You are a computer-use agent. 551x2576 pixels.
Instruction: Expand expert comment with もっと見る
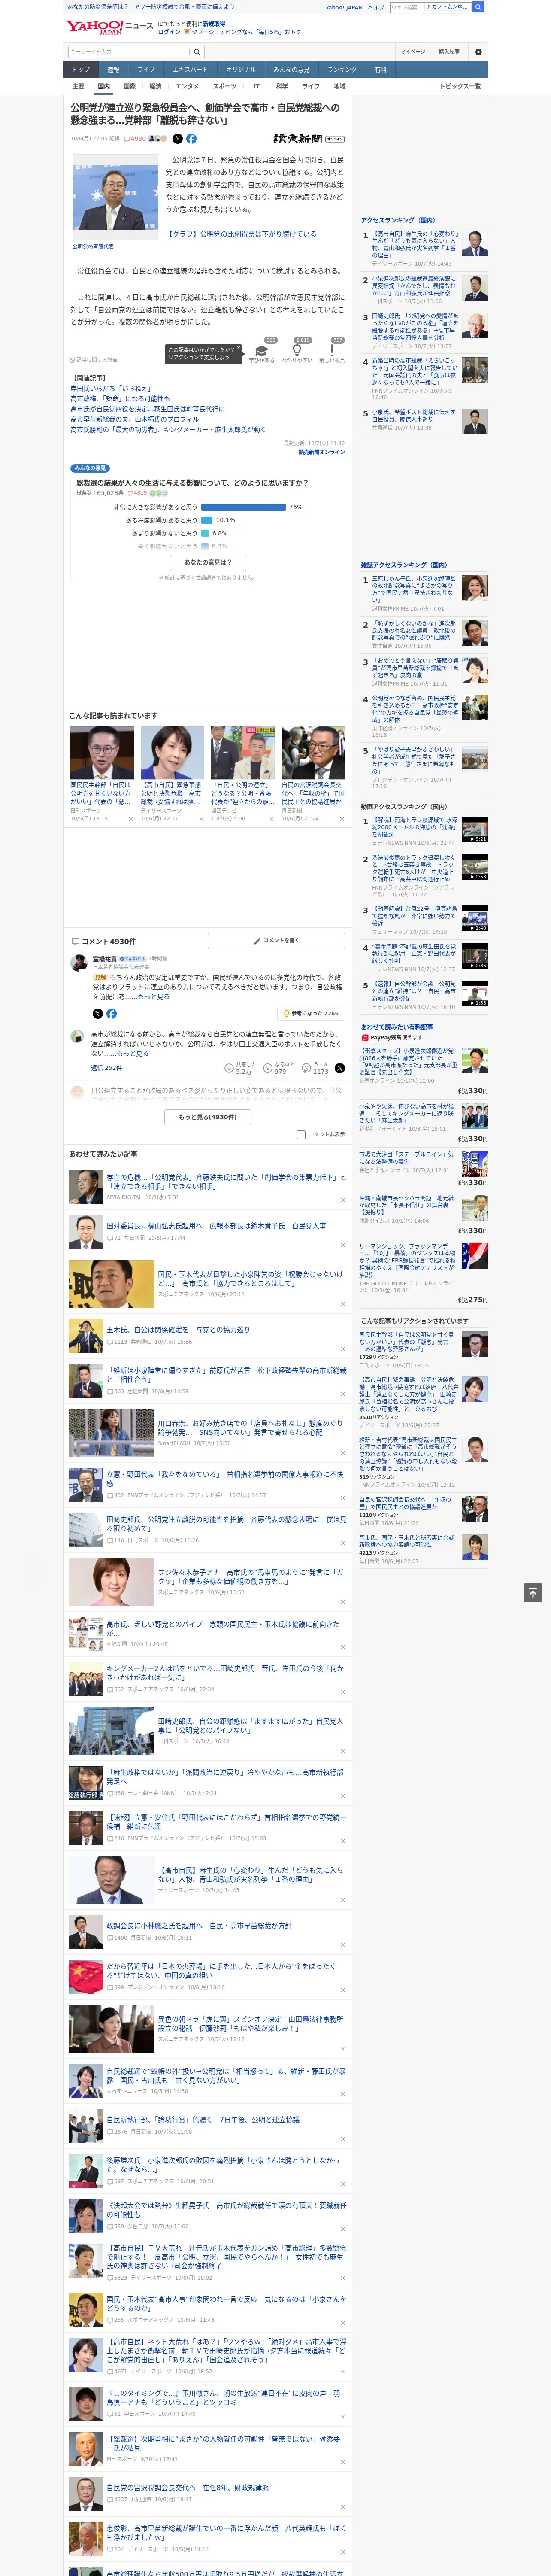coord(154,997)
